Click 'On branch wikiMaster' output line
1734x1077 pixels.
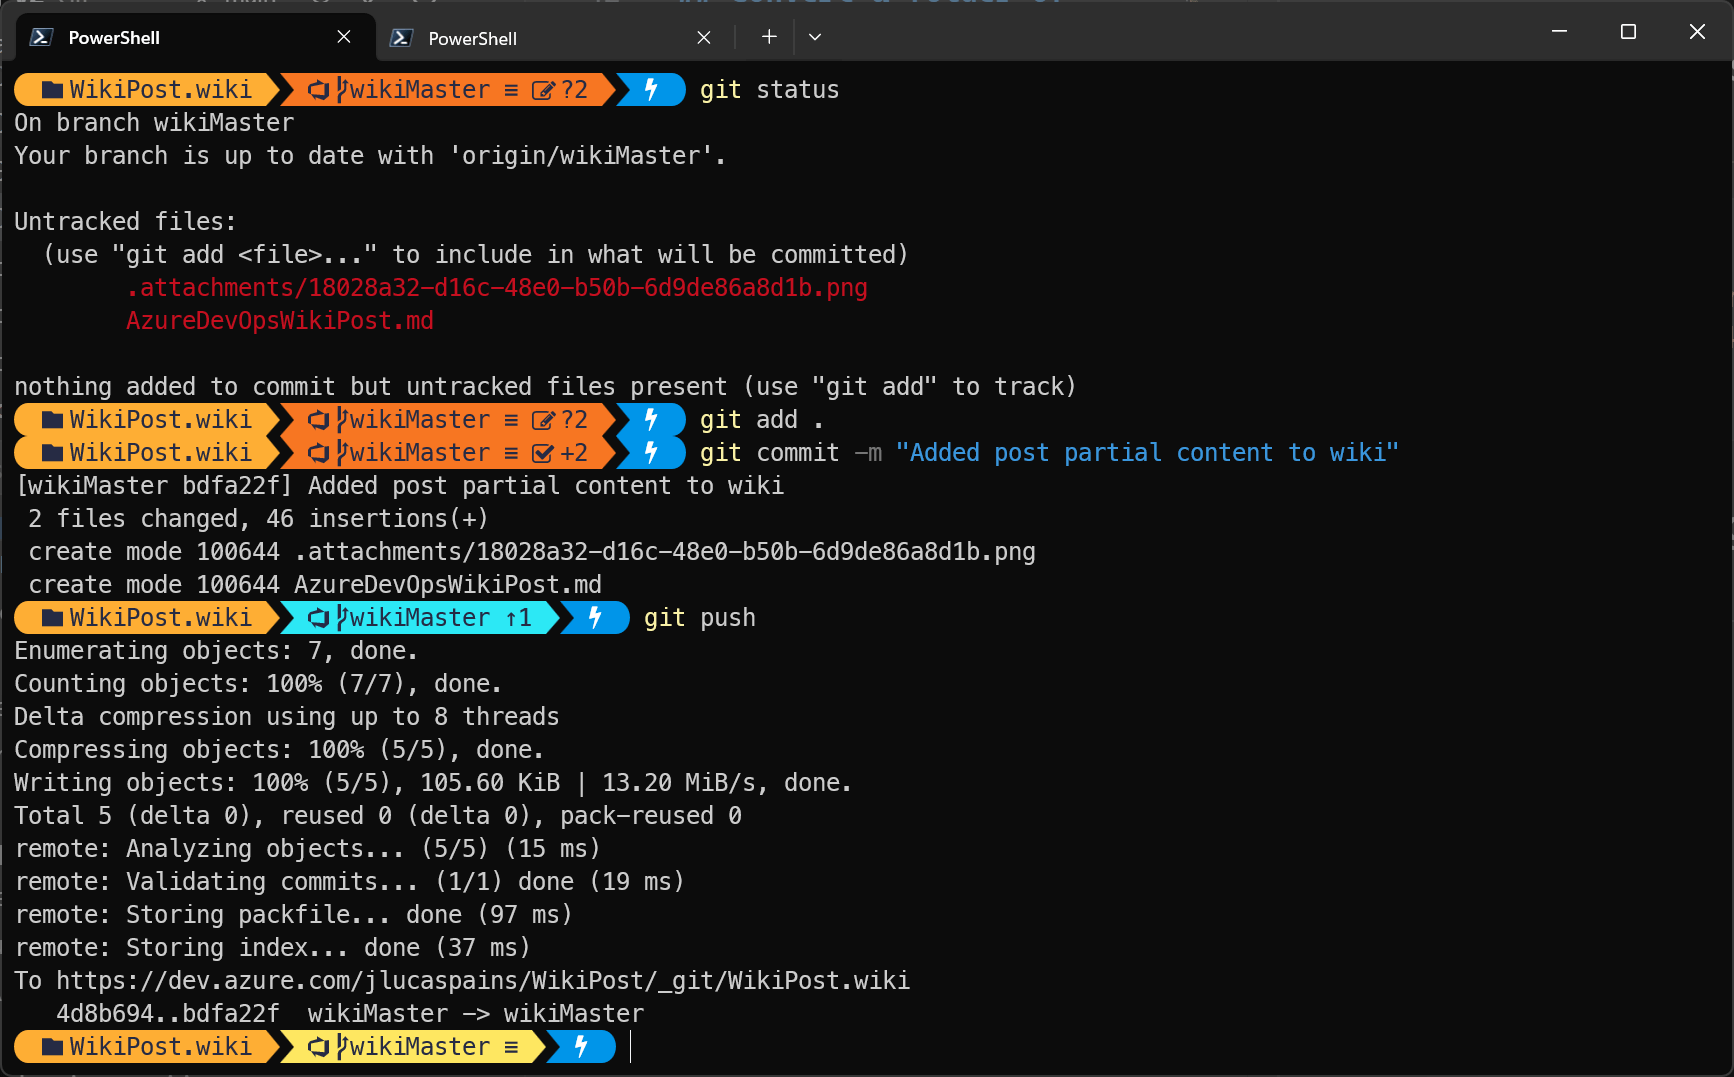[x=154, y=123]
